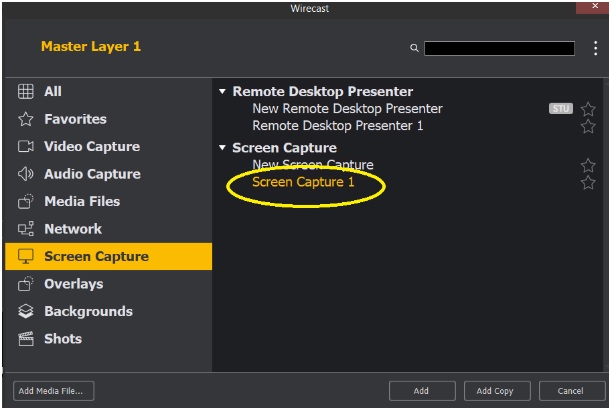
Task: Show the Backgrounds category label
Action: 89,311
